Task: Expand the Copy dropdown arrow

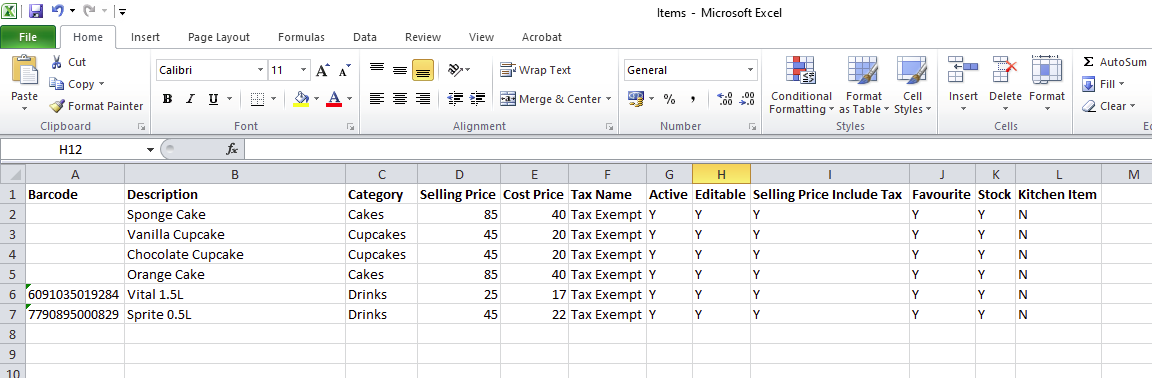Action: click(101, 85)
